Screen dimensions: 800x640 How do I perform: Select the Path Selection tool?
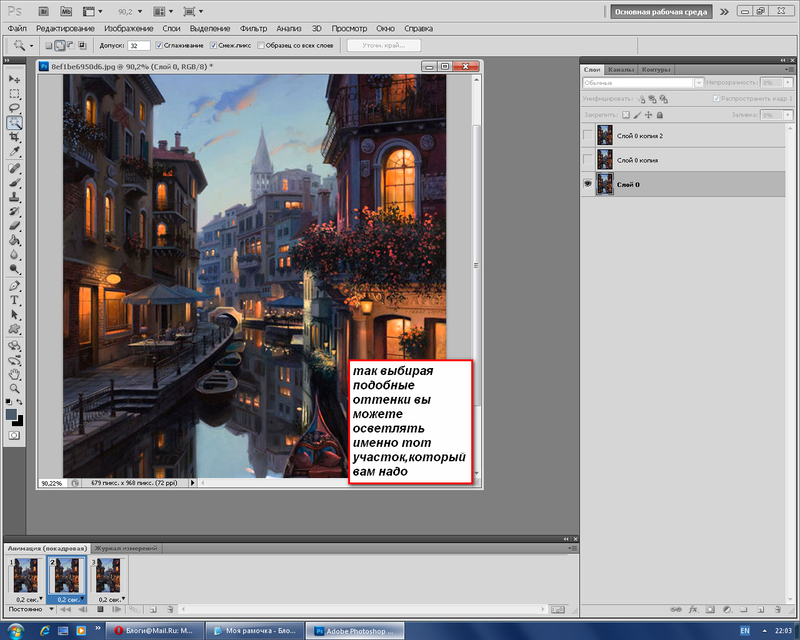[x=14, y=314]
